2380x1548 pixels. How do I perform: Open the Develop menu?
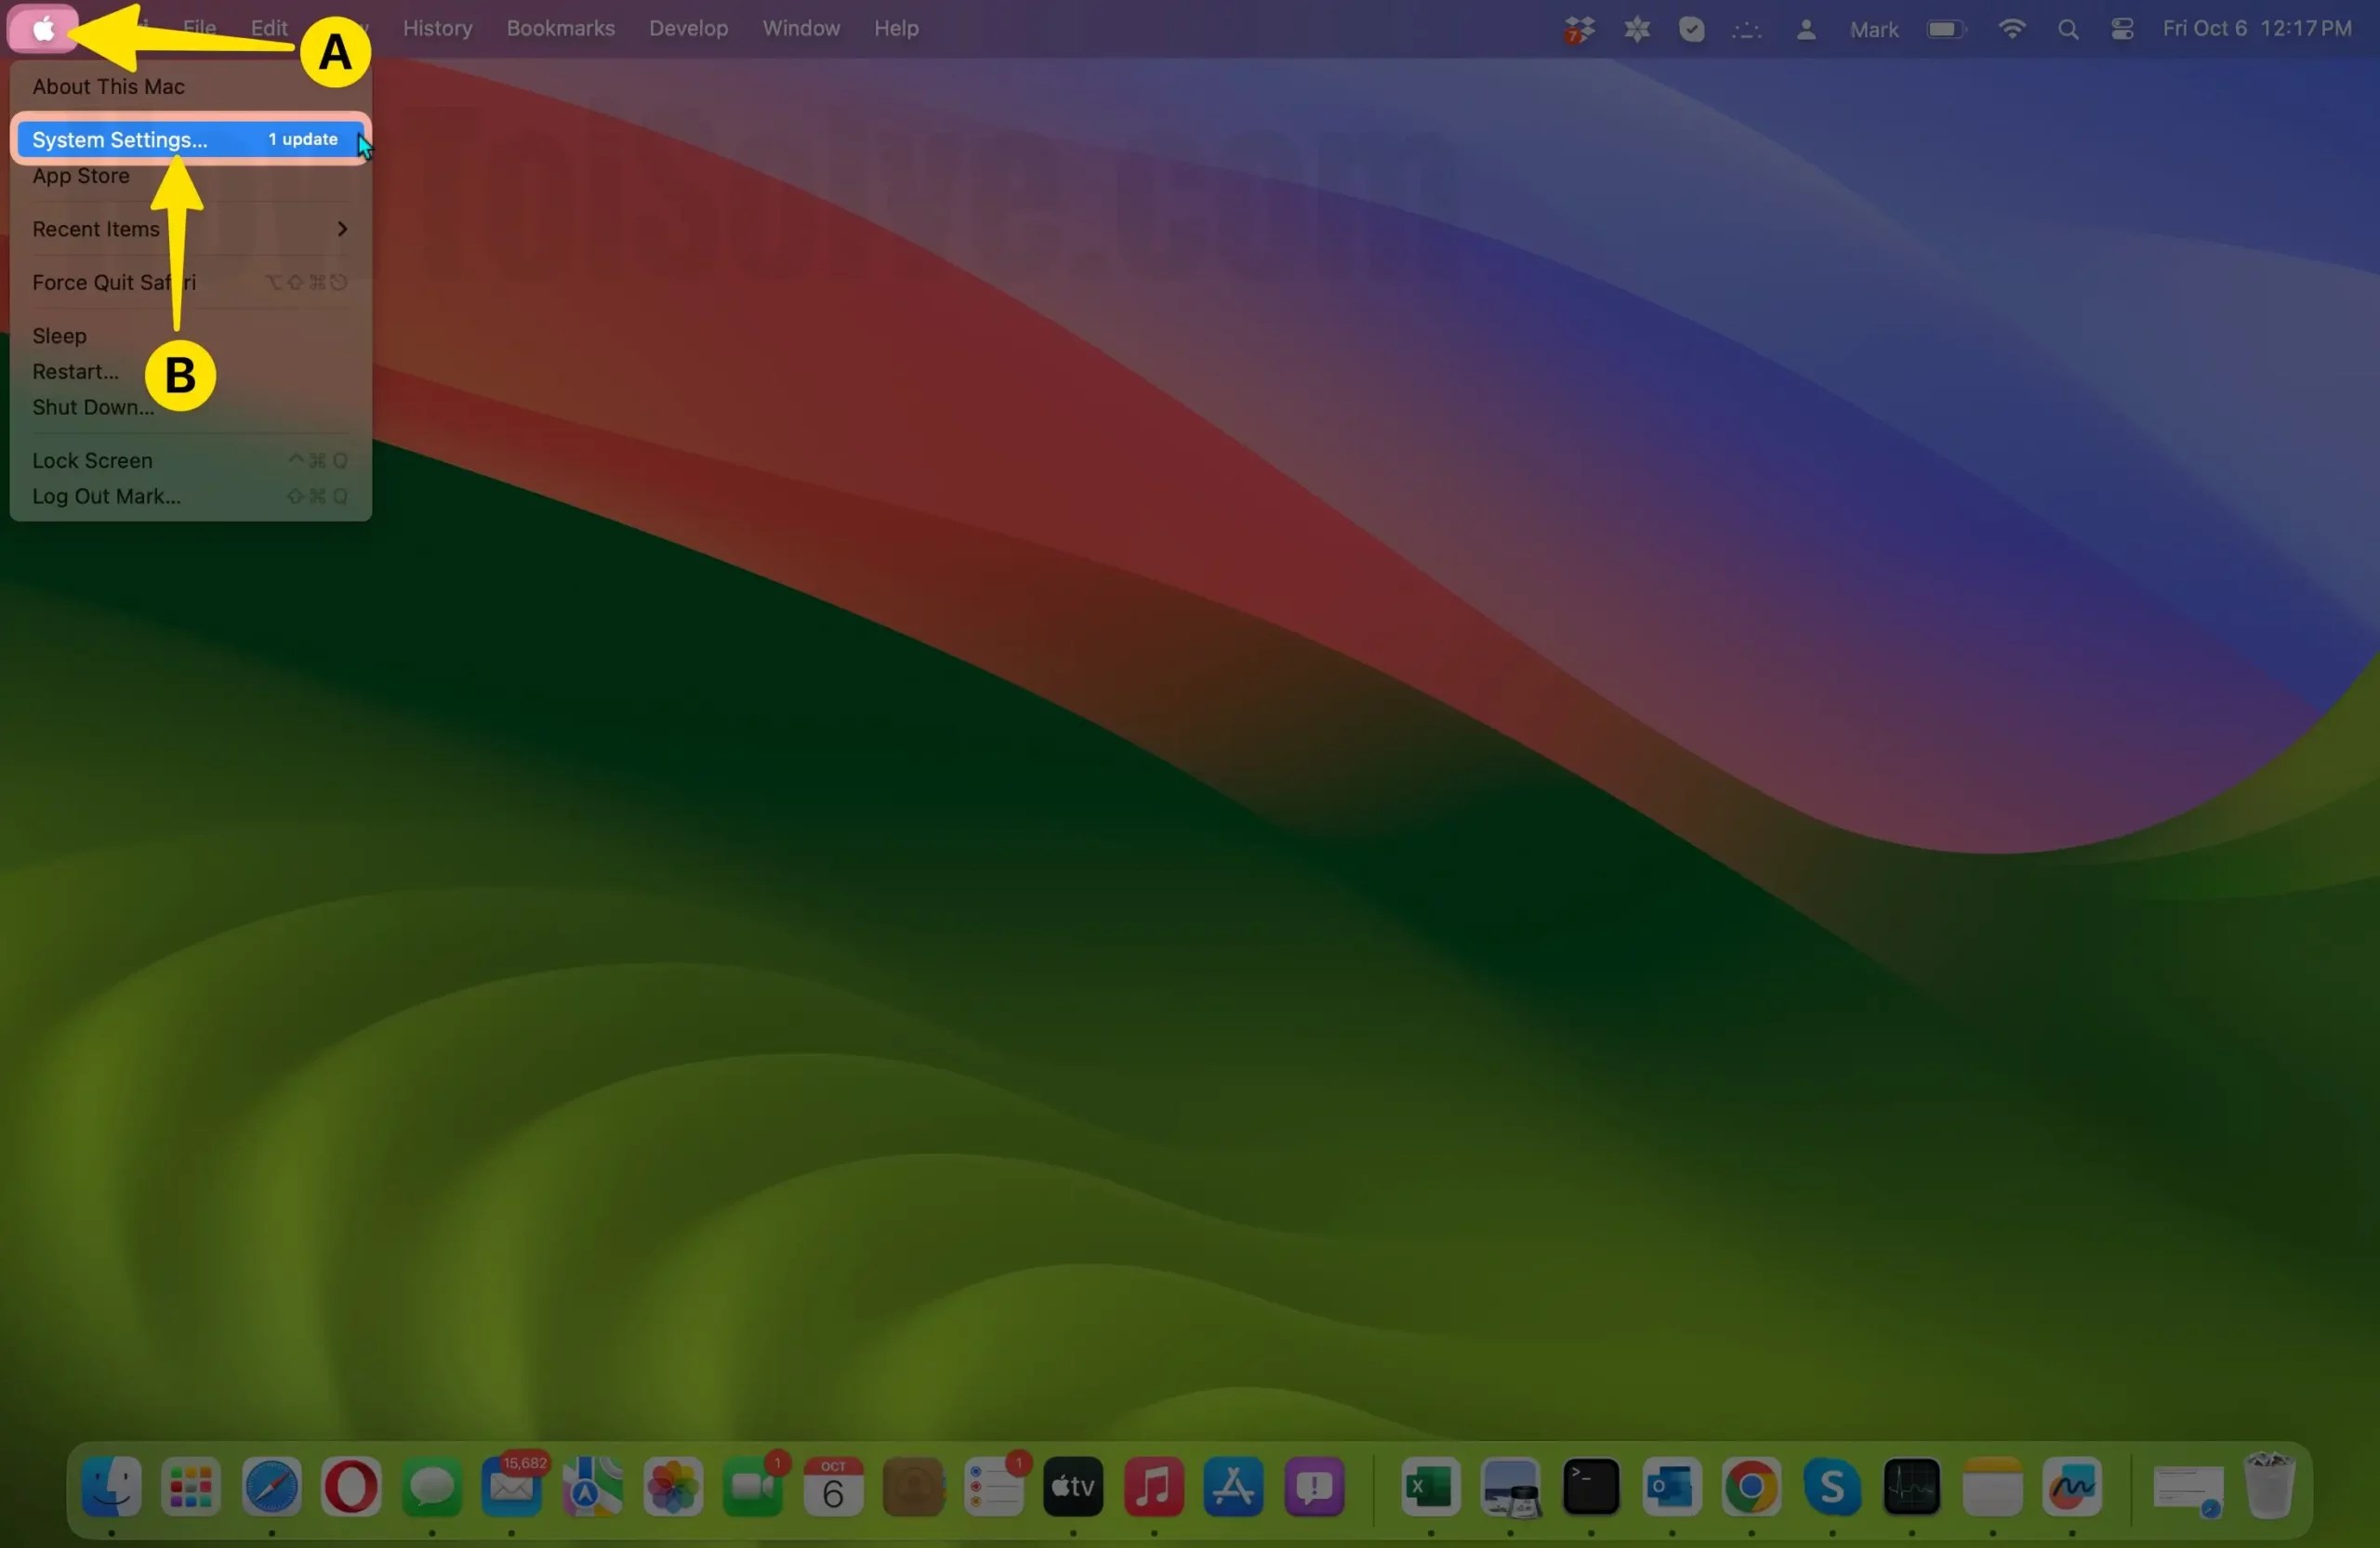(688, 28)
